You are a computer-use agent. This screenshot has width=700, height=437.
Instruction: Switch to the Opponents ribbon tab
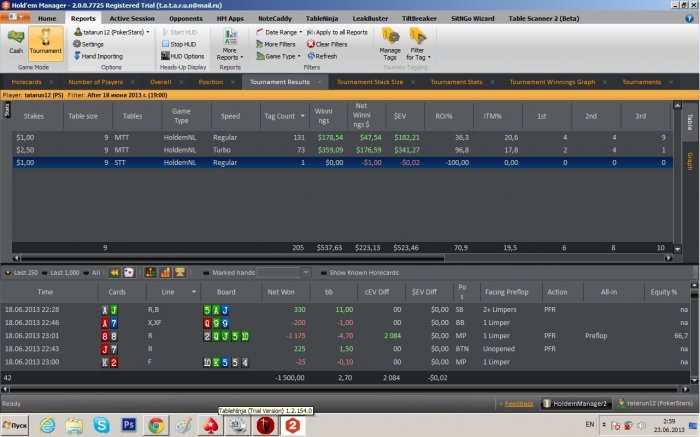point(187,18)
